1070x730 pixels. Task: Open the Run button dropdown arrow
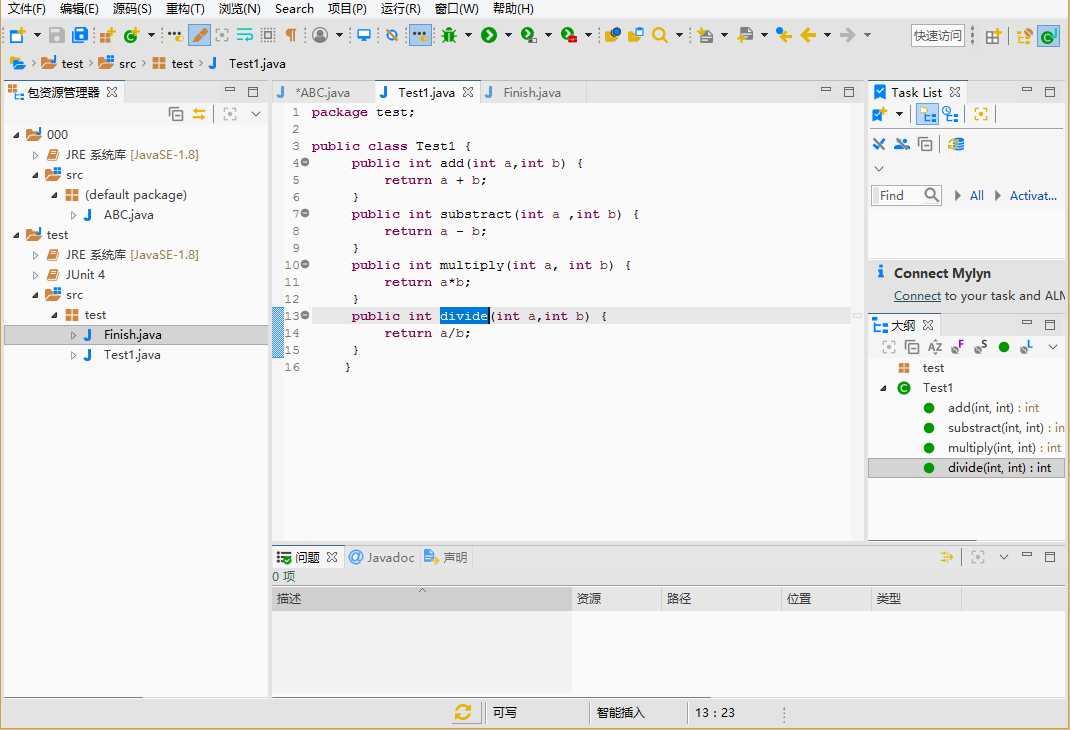(x=508, y=35)
